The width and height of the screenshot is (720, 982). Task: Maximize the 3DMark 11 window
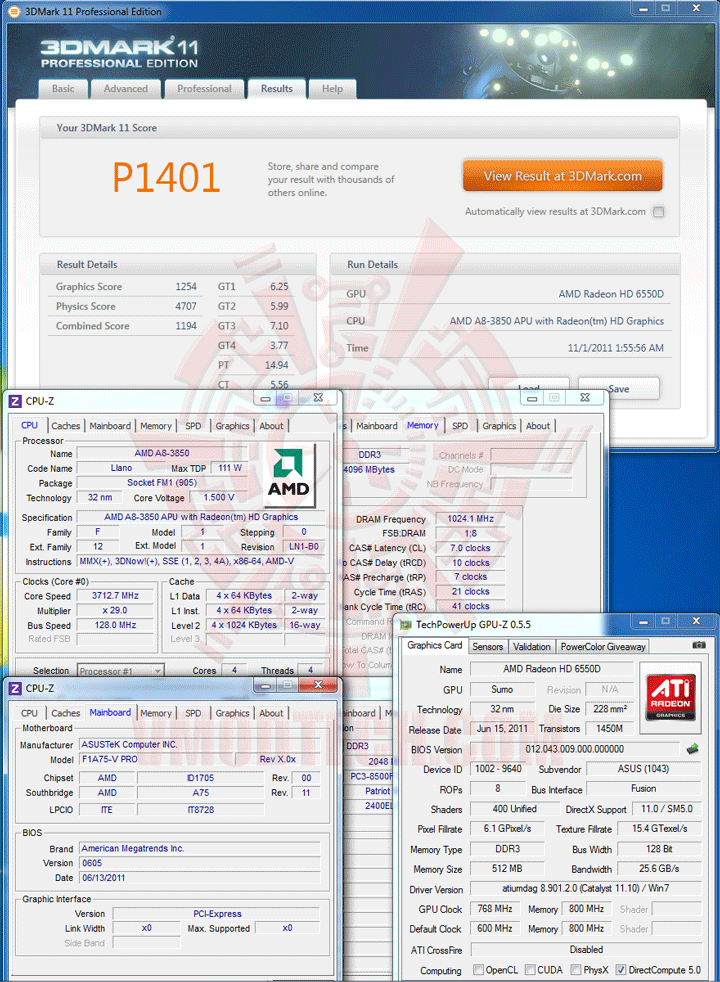666,8
